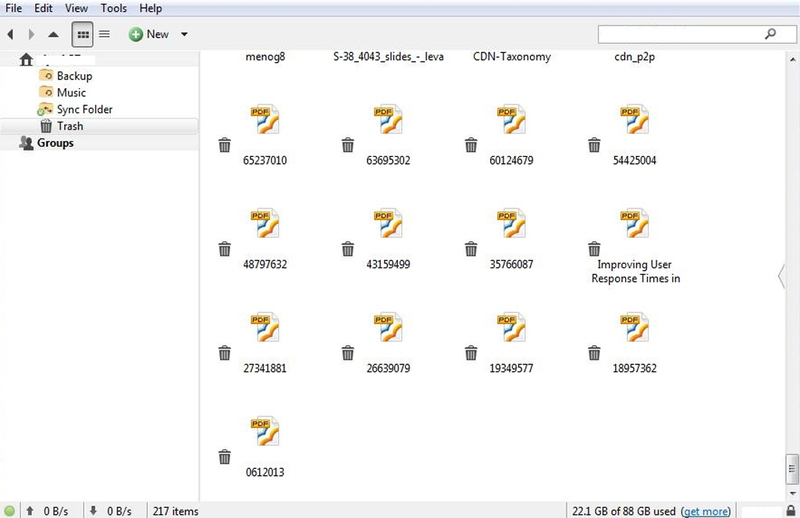Open the Music folder in sidebar
The width and height of the screenshot is (800, 518).
63,92
